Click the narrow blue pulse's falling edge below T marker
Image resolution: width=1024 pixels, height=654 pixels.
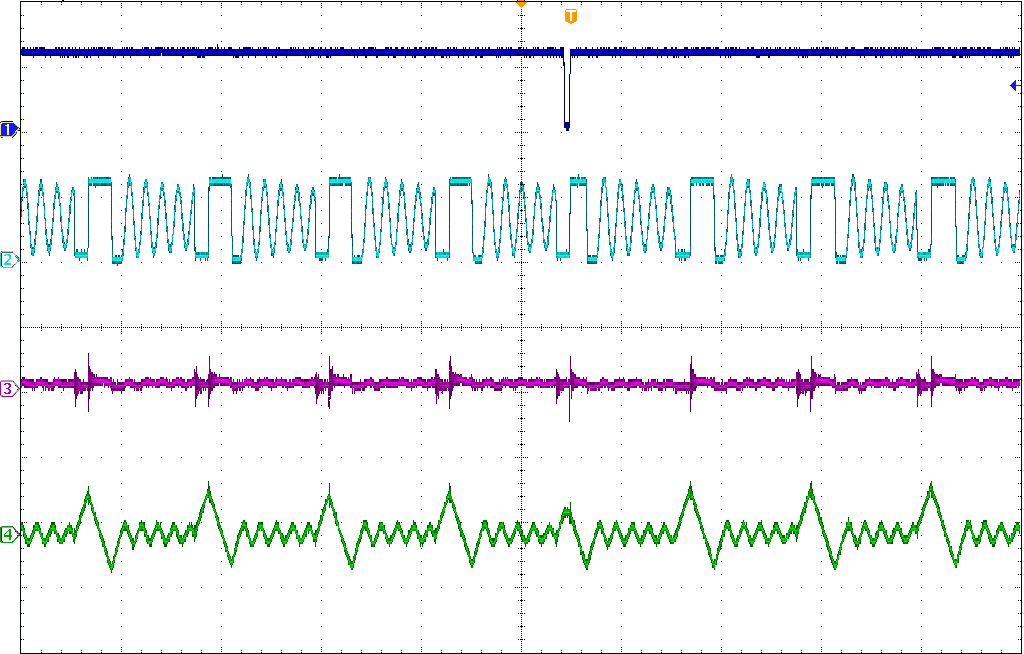click(x=565, y=90)
